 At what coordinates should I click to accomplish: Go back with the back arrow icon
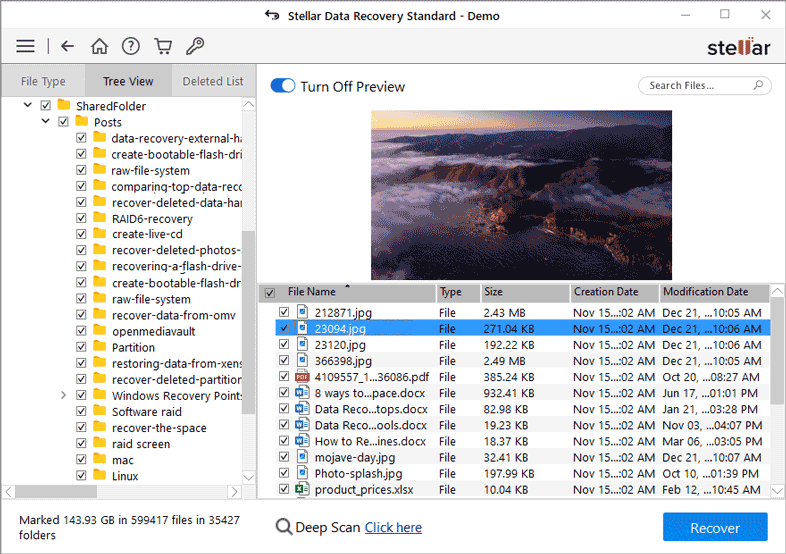[67, 46]
